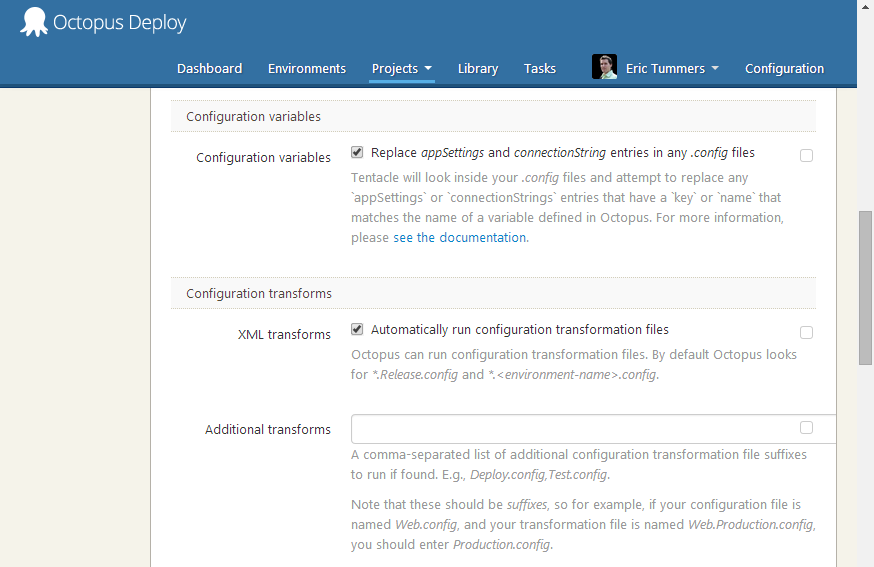The height and width of the screenshot is (567, 874).
Task: Tick the checkbox inside Additional transforms field
Action: click(x=806, y=428)
